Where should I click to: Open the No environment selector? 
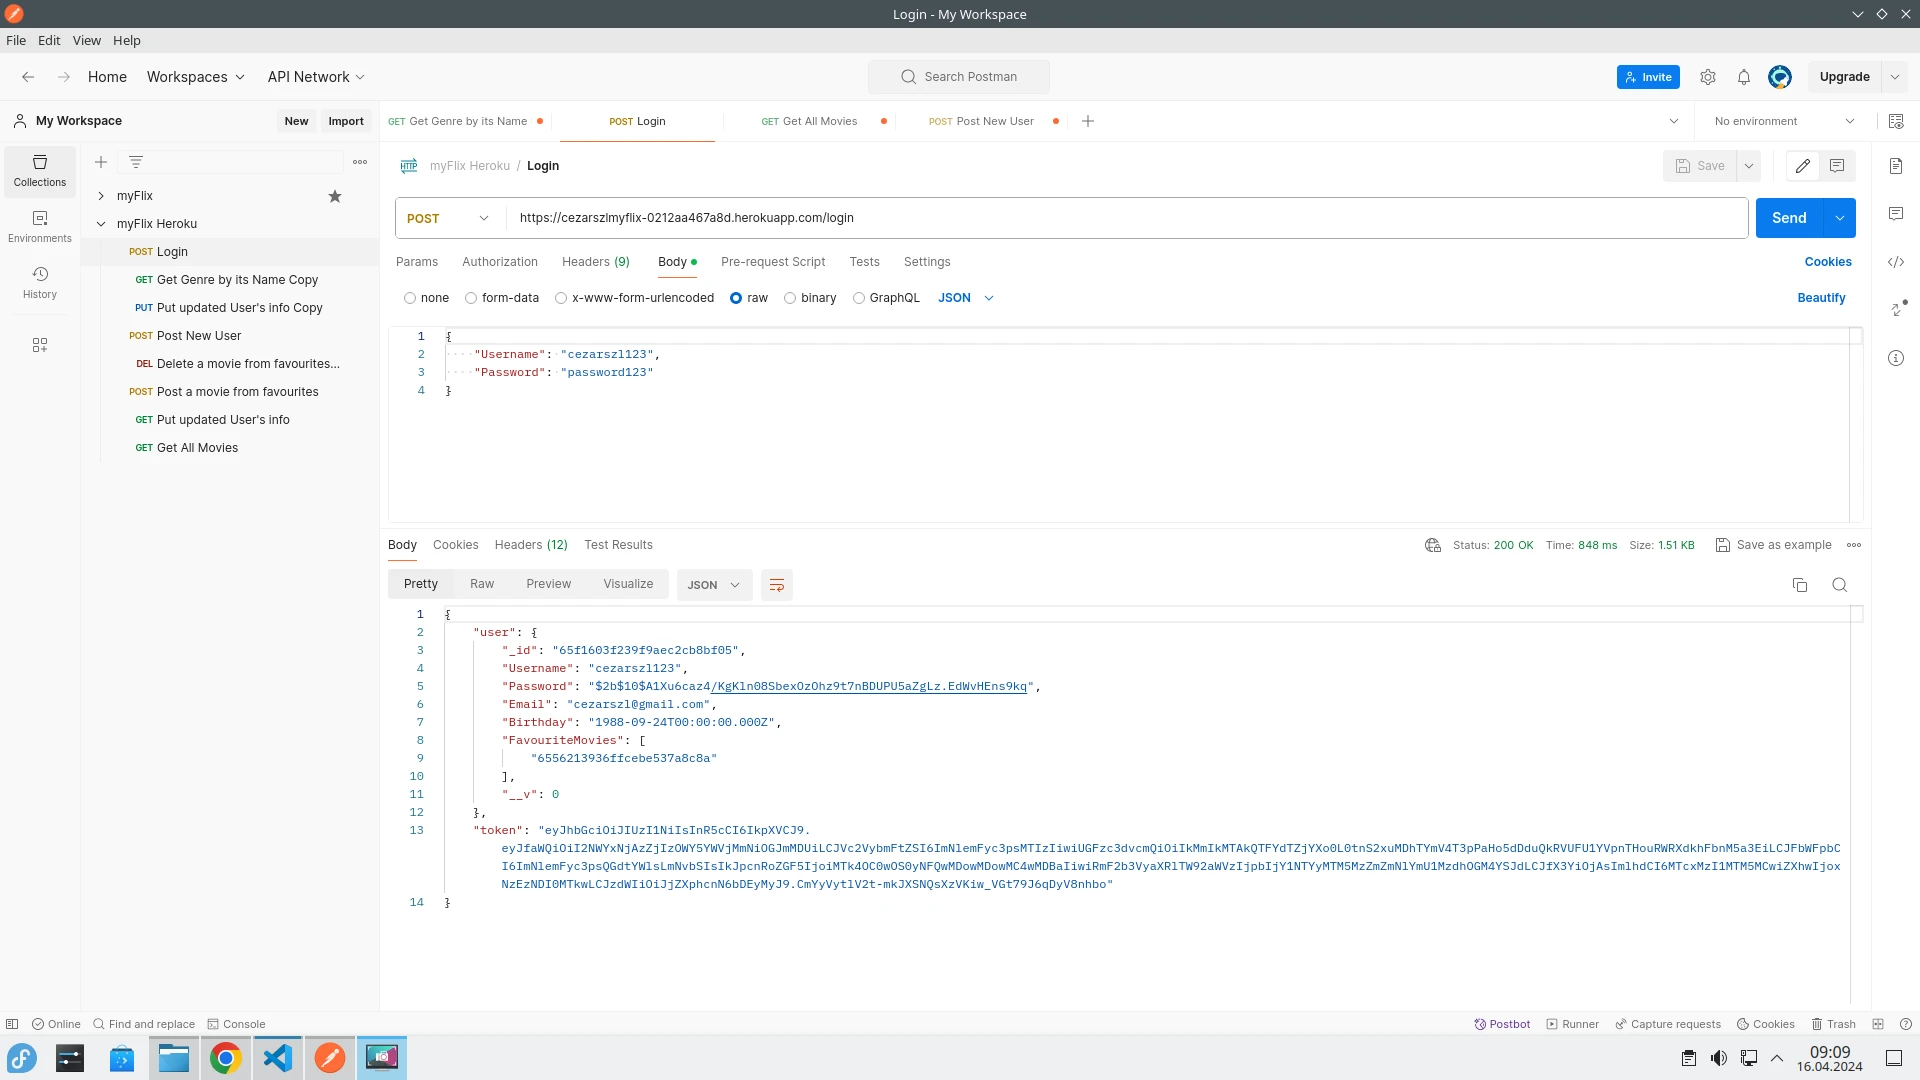coord(1784,121)
